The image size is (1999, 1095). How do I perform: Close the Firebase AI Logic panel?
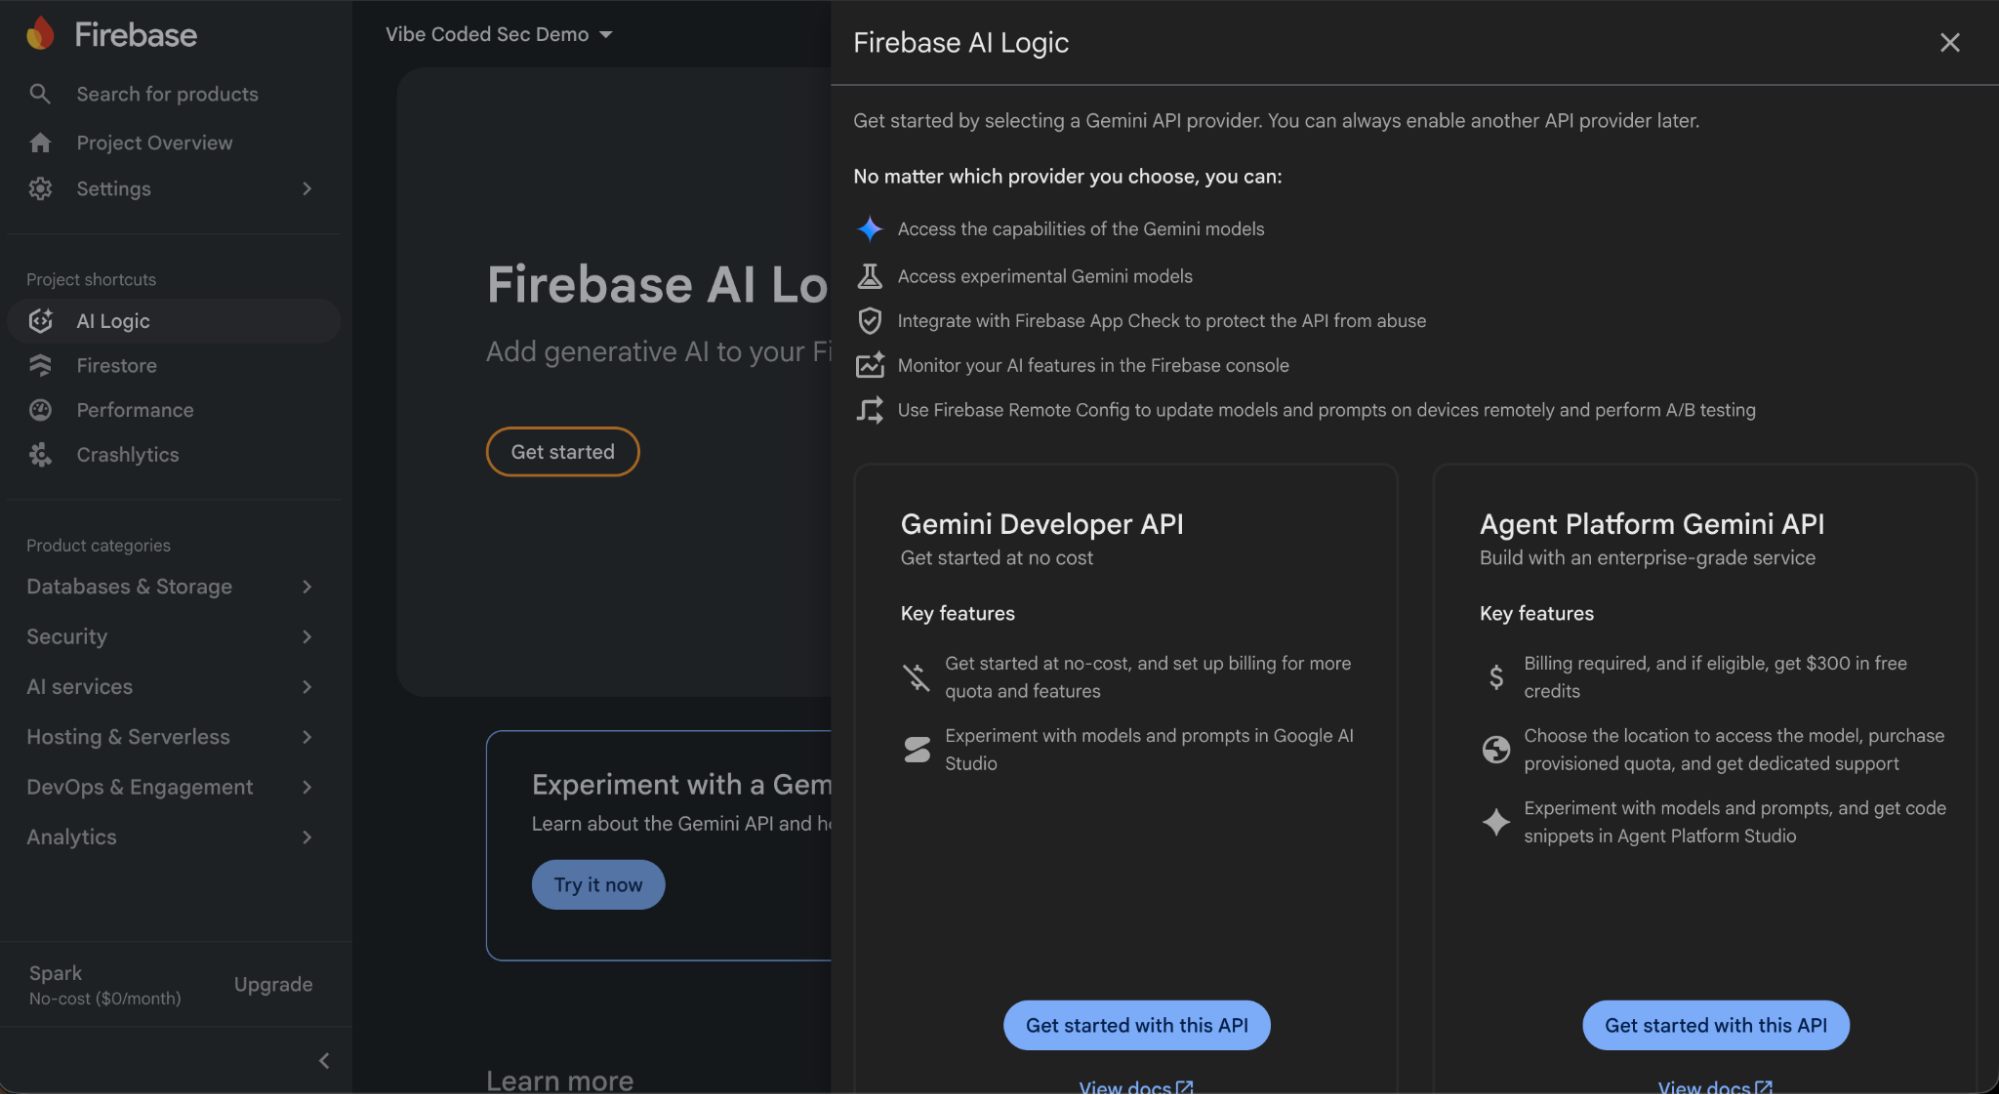(x=1949, y=42)
